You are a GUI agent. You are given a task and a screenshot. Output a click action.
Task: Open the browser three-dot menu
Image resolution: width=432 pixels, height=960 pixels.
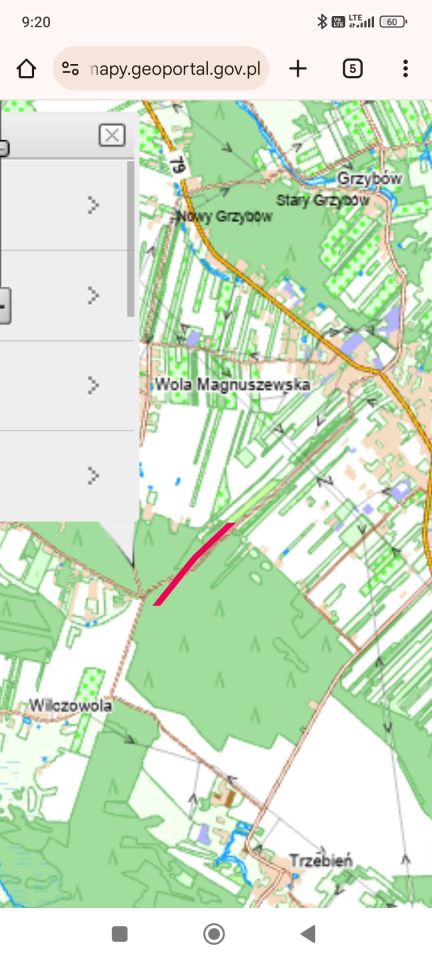click(x=405, y=69)
